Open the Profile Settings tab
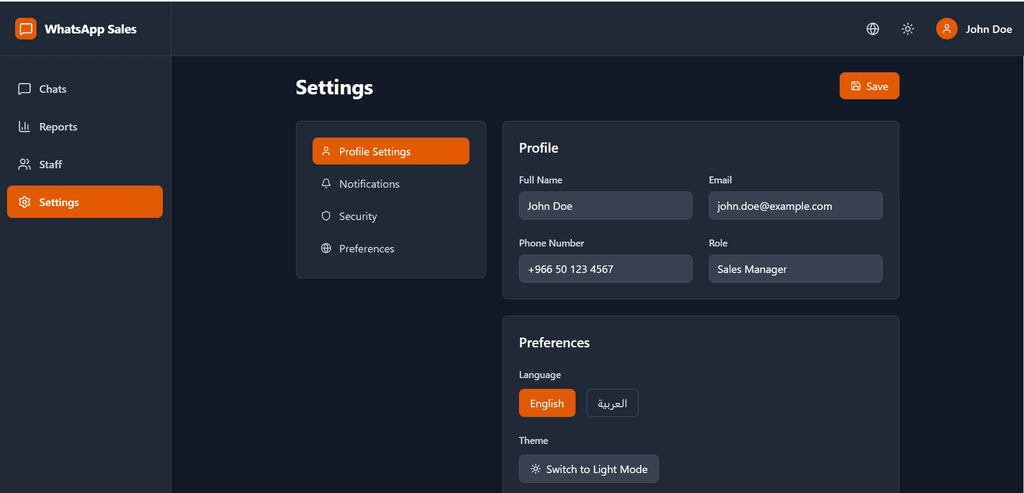1024x493 pixels. 390,152
